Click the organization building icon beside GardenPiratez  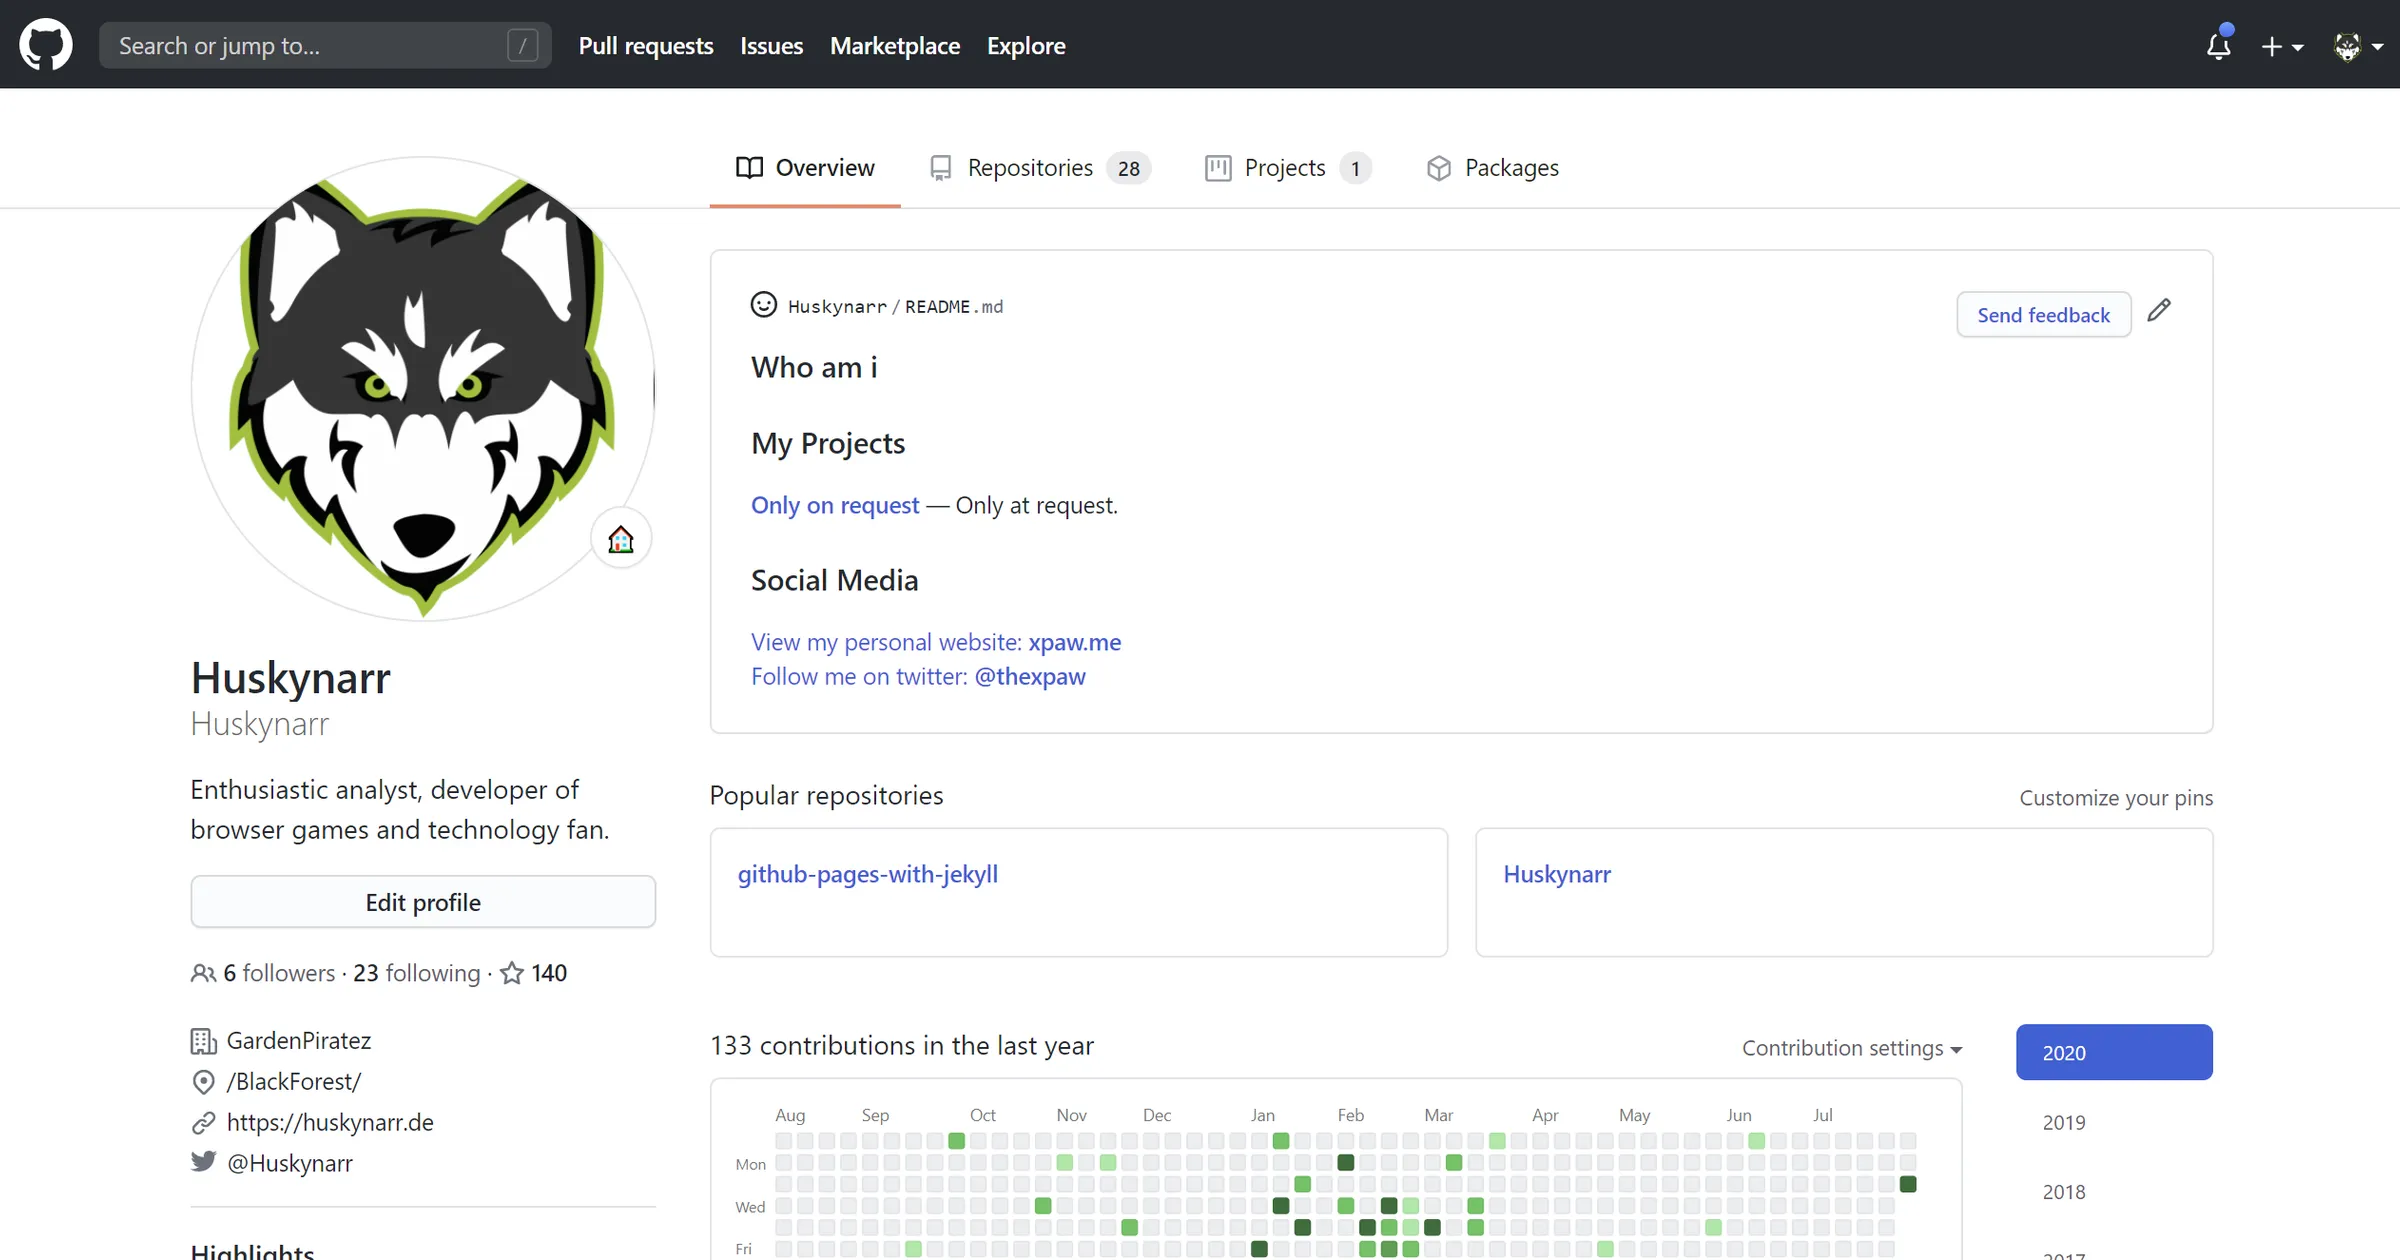[203, 1041]
